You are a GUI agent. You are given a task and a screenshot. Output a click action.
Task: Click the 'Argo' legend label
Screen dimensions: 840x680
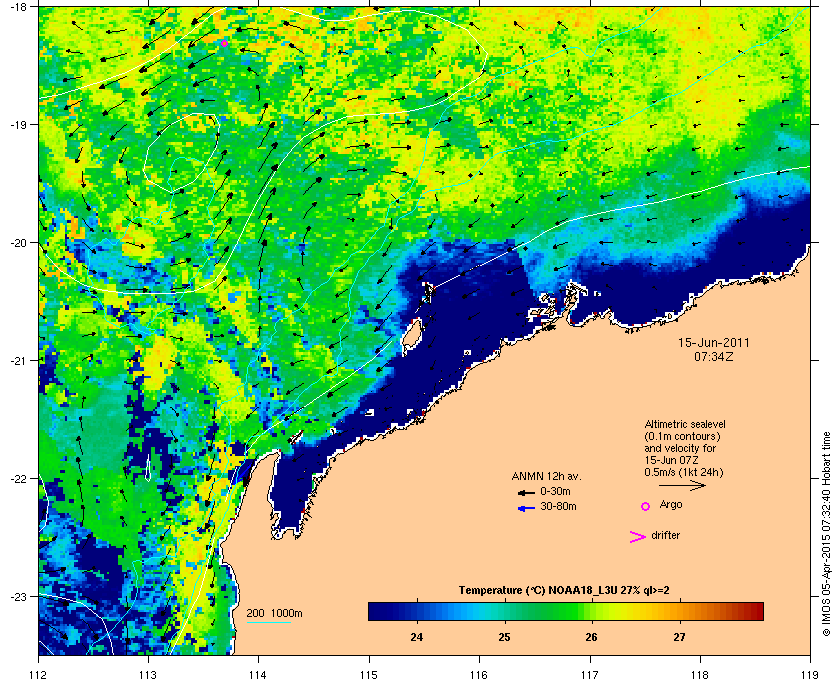(x=671, y=505)
